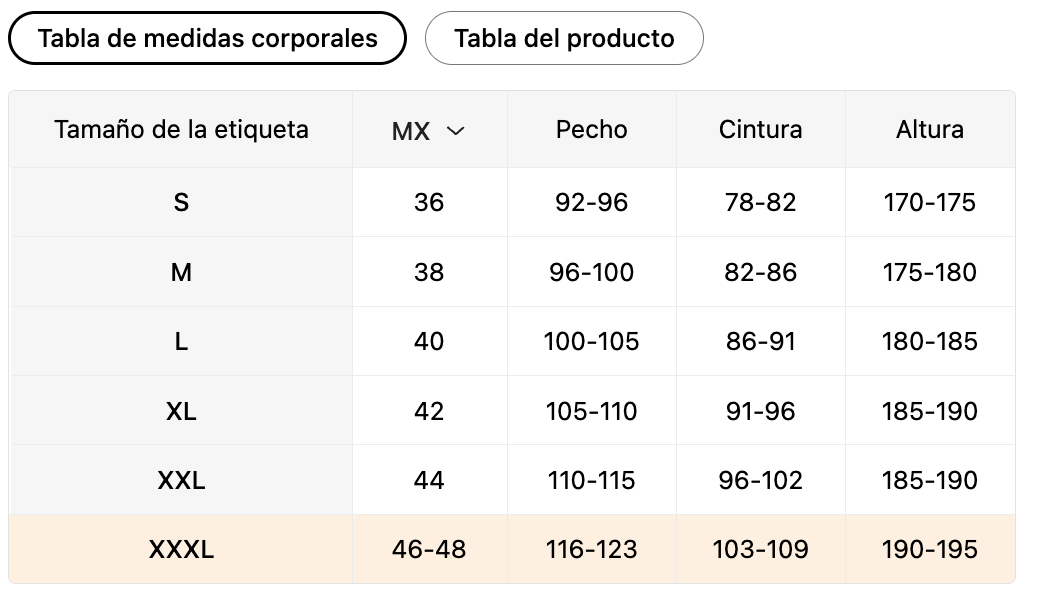The width and height of the screenshot is (1044, 608).
Task: Select the L size row label
Action: click(x=181, y=342)
